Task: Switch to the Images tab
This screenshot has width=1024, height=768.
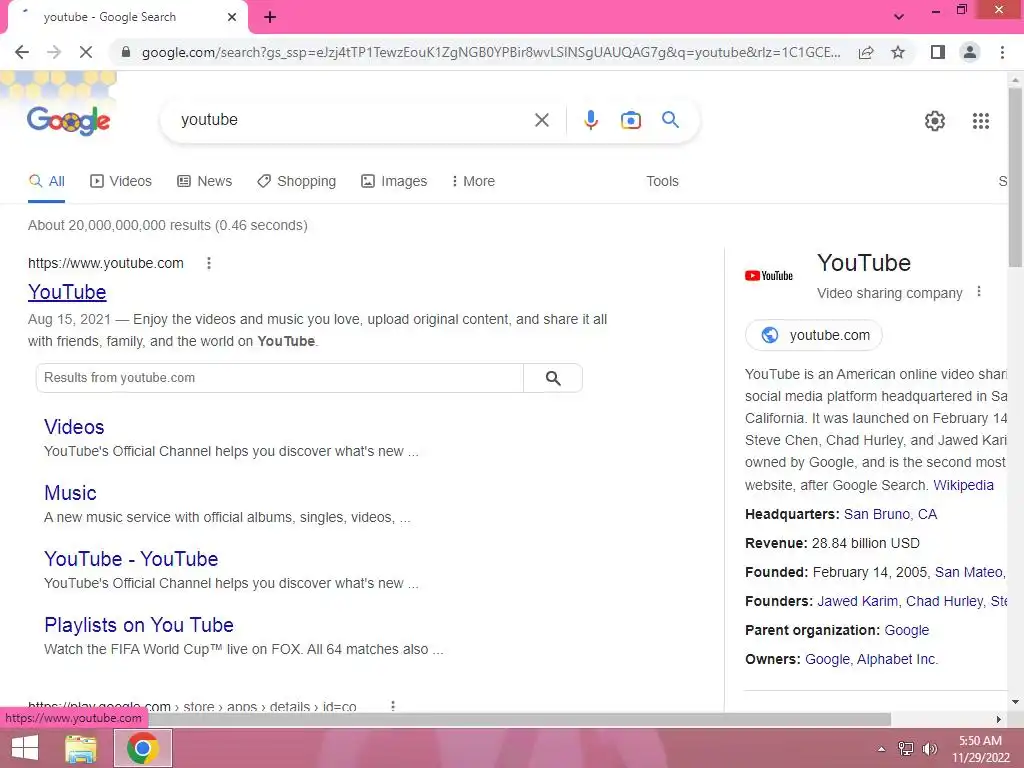Action: coord(394,182)
